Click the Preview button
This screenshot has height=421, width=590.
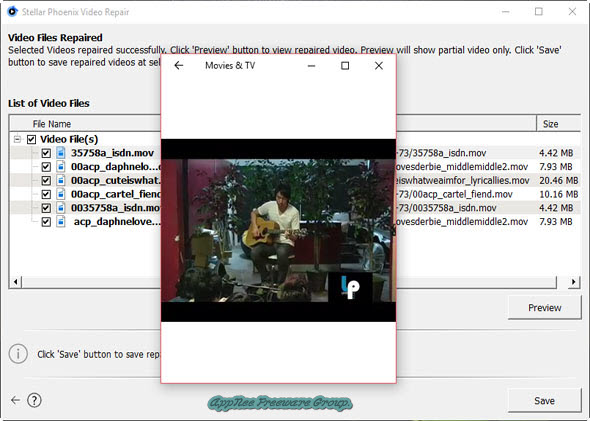pos(544,308)
